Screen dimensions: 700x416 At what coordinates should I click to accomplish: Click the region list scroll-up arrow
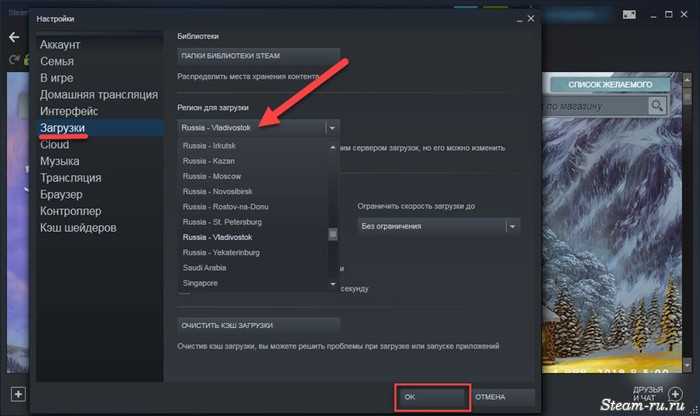333,147
